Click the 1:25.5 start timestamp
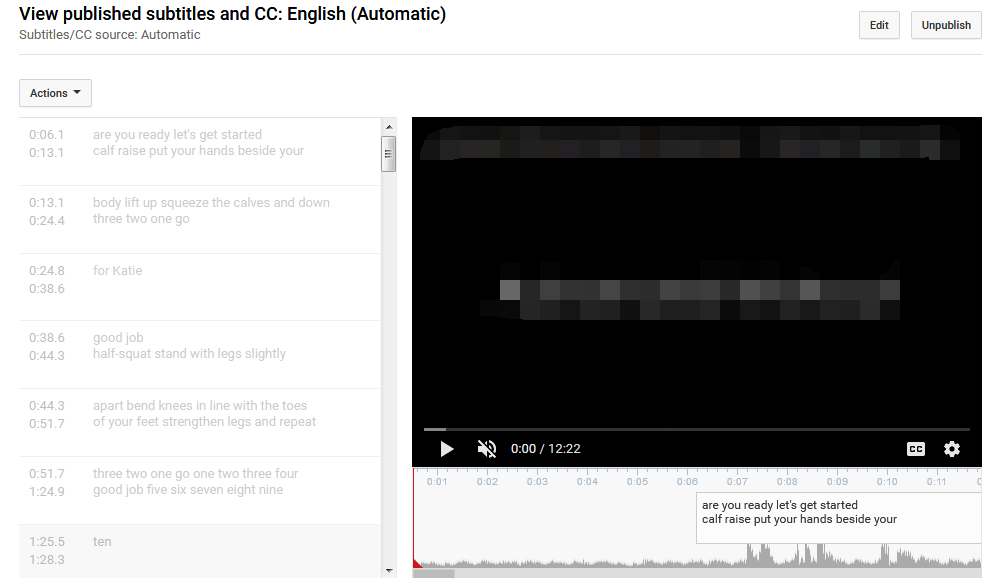991x578 pixels. tap(47, 542)
